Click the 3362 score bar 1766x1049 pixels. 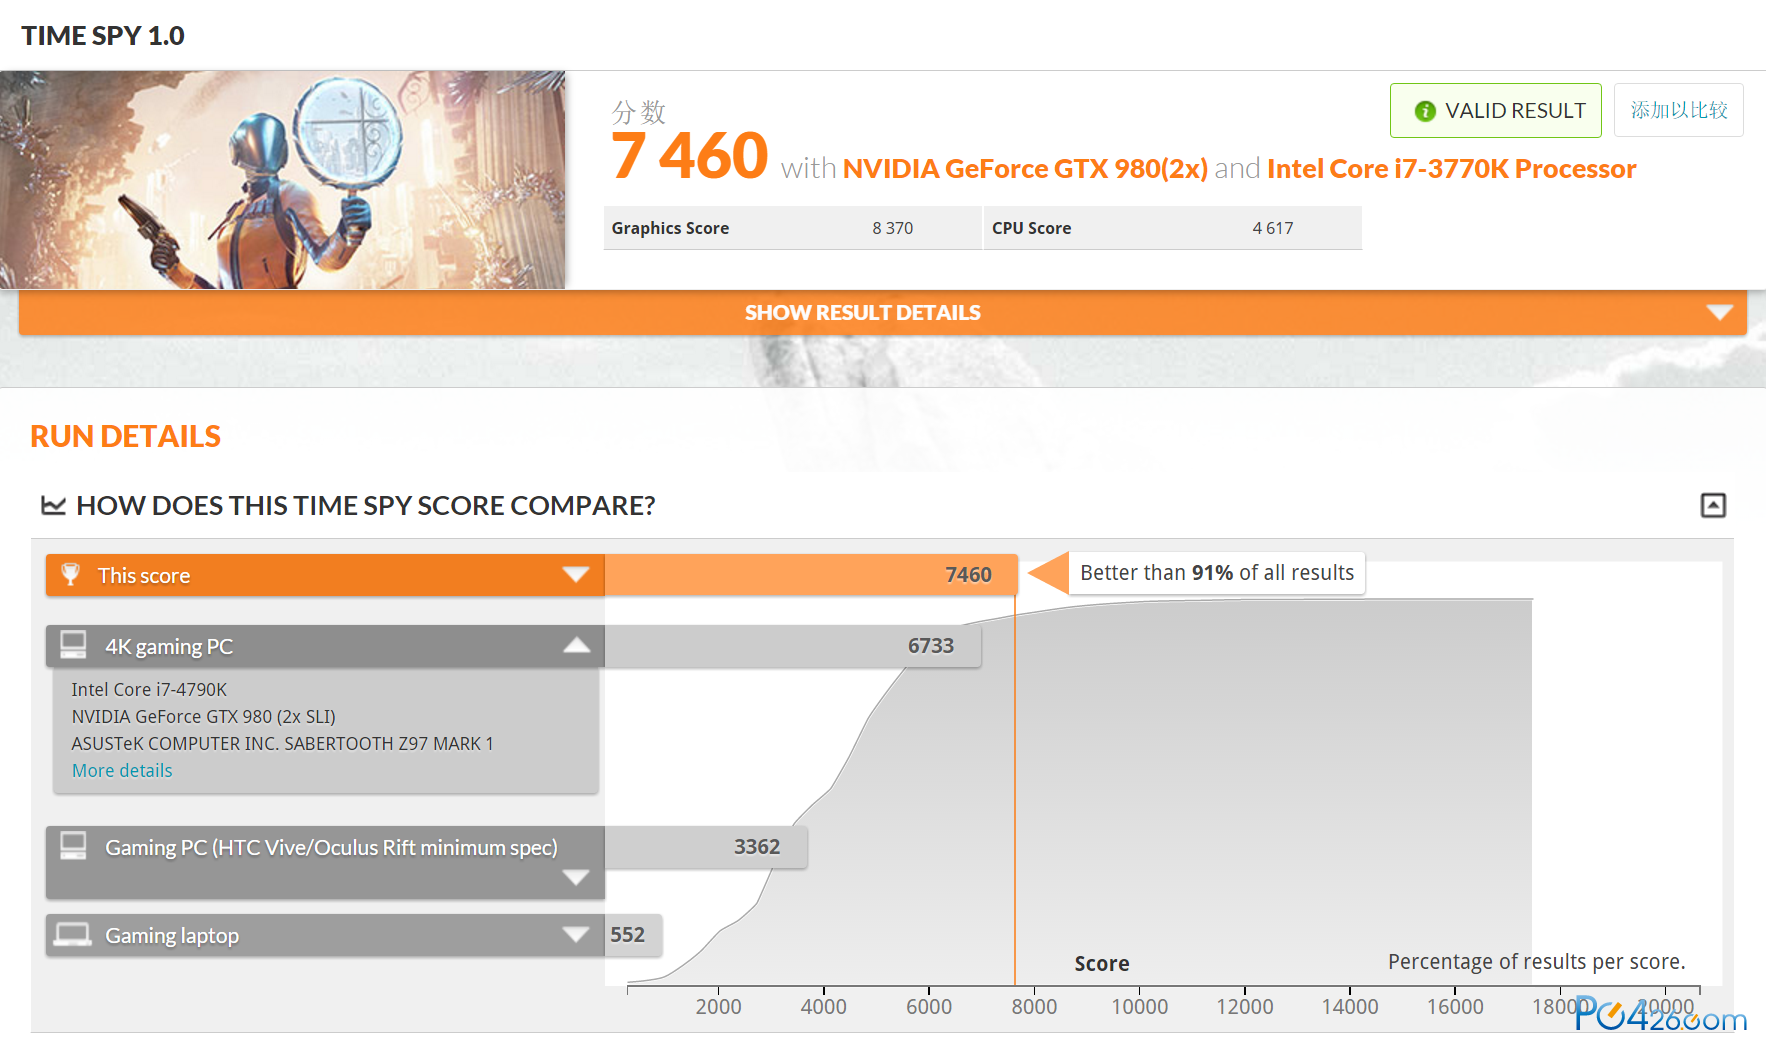706,847
